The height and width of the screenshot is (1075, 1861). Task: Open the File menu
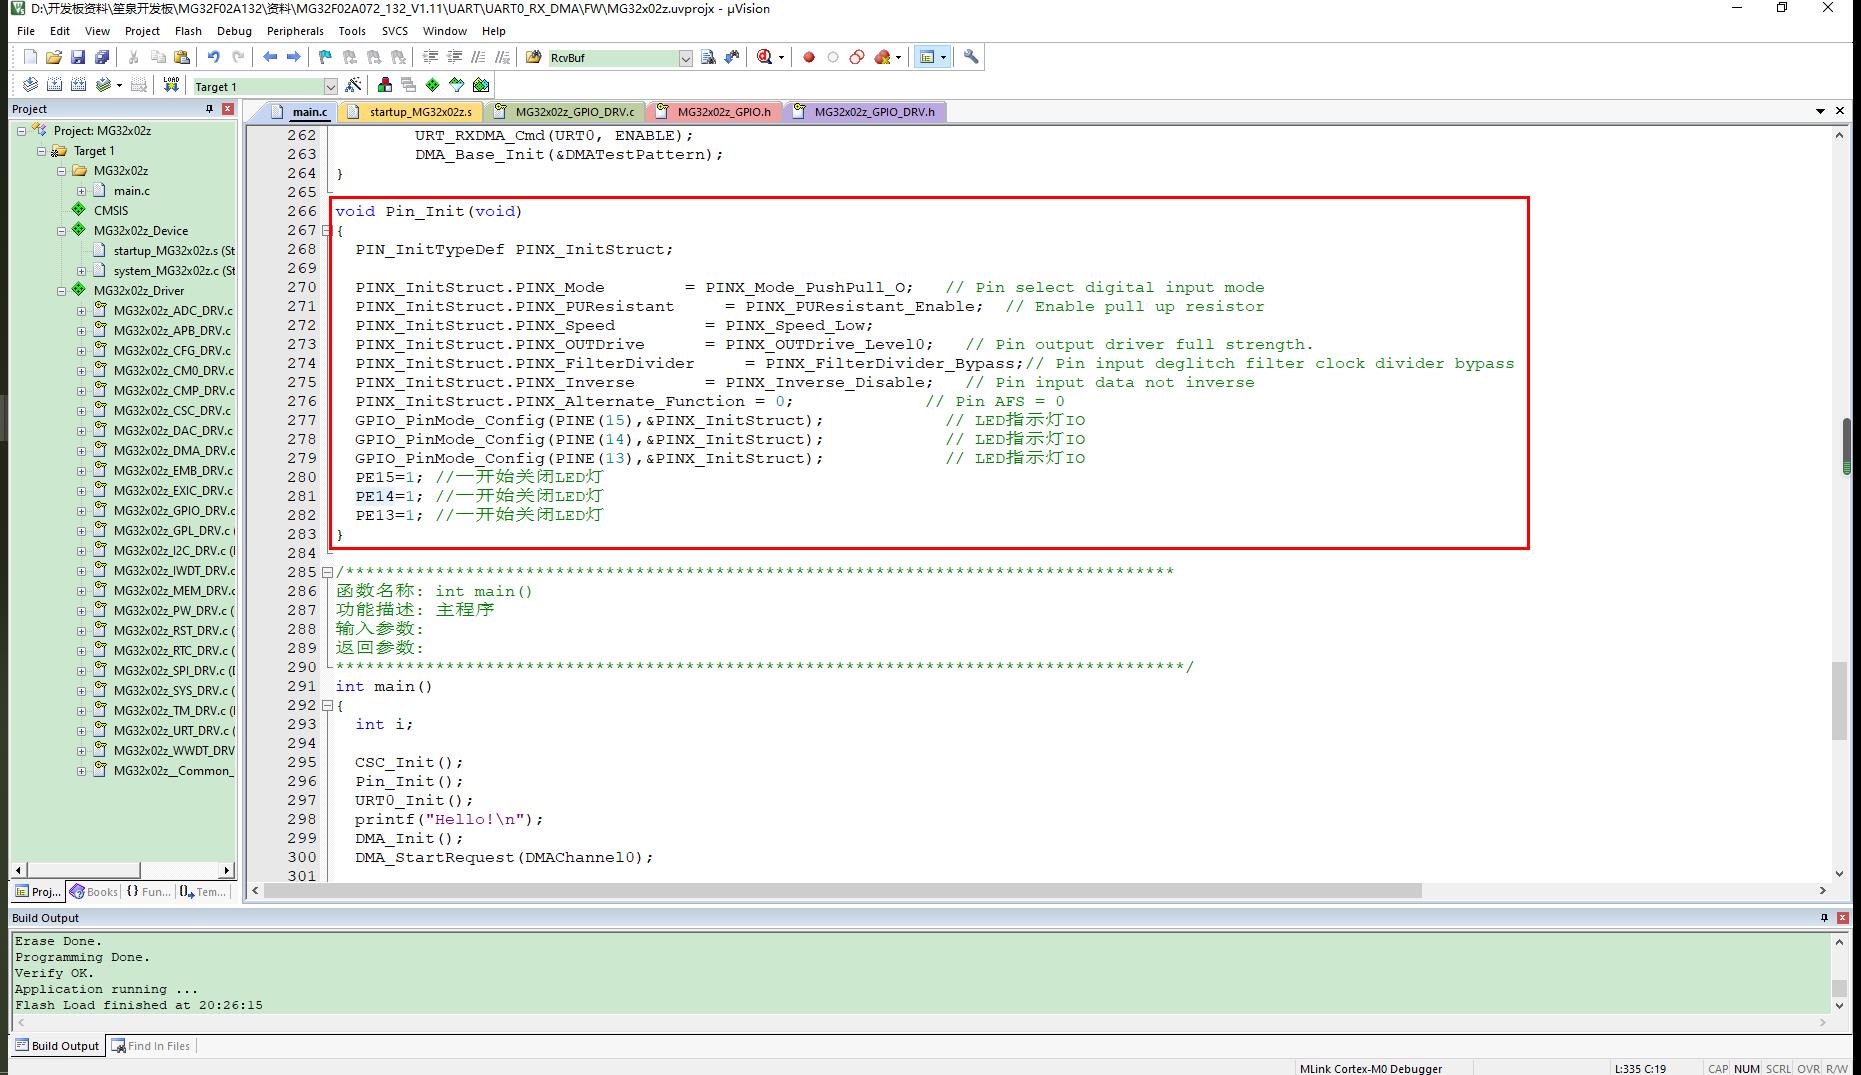(26, 31)
